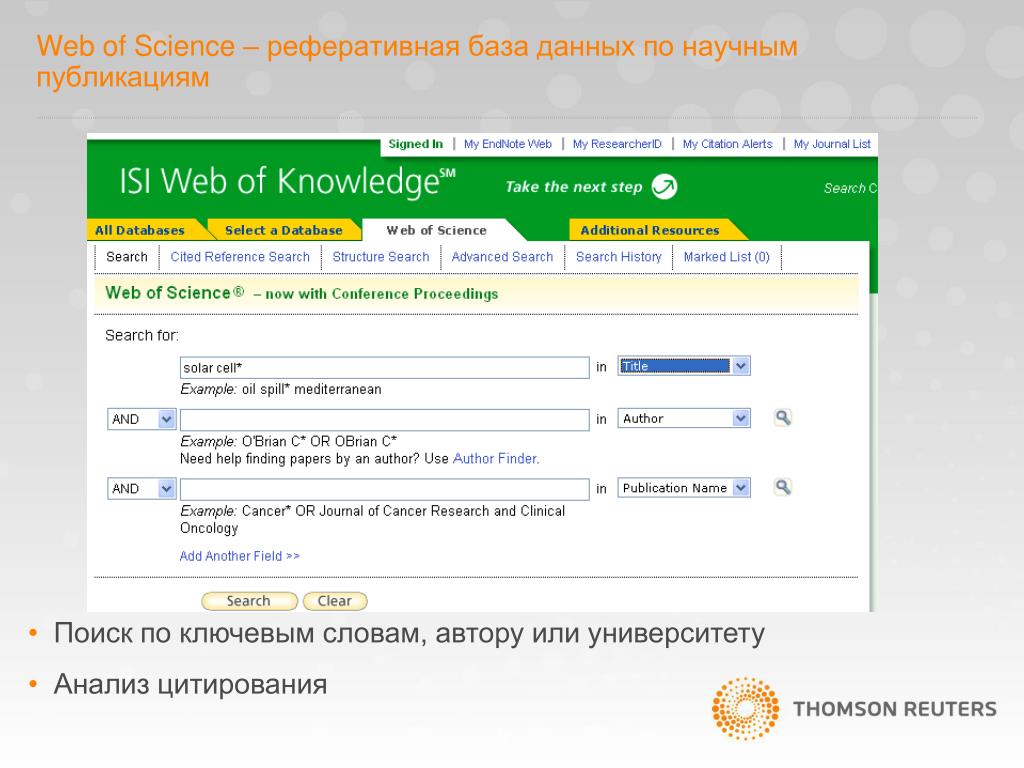Viewport: 1024px width, 768px height.
Task: View Search History
Action: 618,257
